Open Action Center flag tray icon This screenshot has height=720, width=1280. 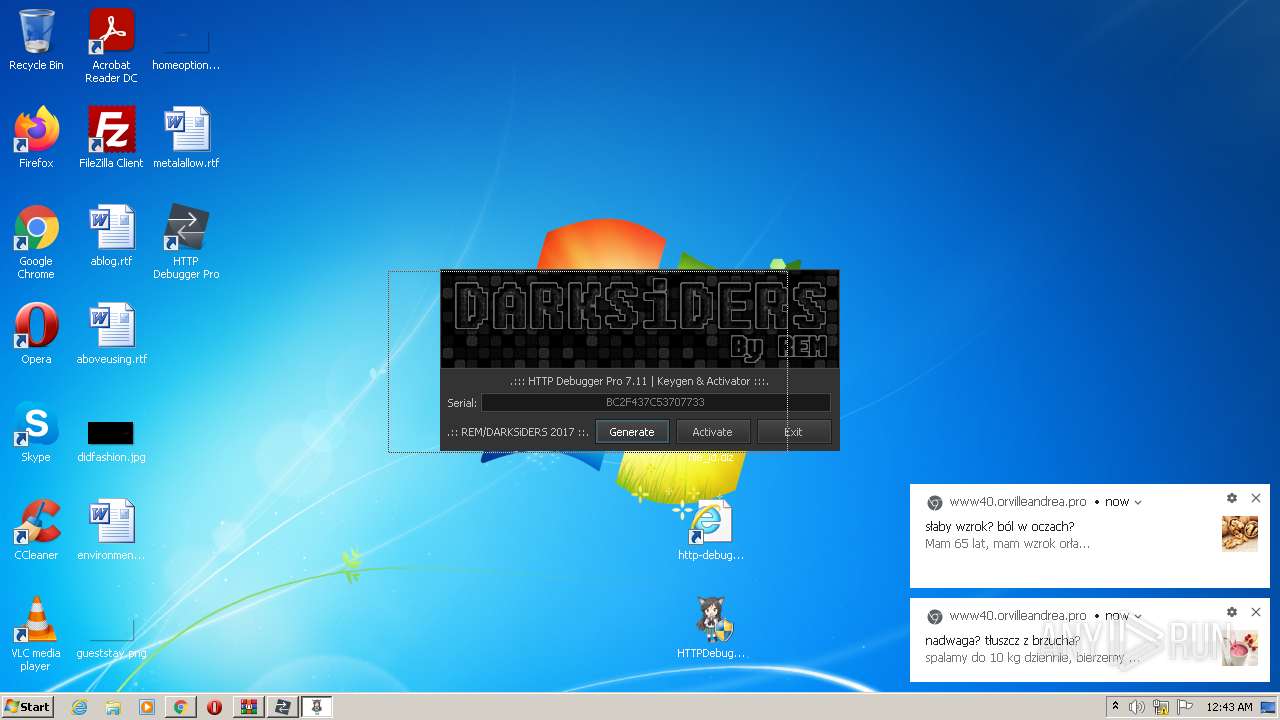click(x=1185, y=707)
